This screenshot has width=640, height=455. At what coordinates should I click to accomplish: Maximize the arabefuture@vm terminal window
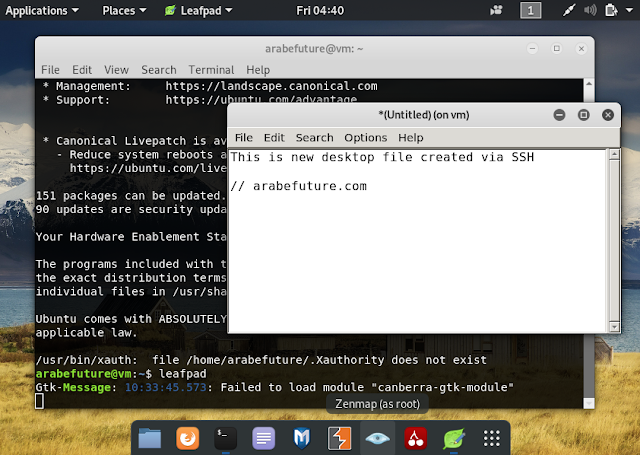557,49
